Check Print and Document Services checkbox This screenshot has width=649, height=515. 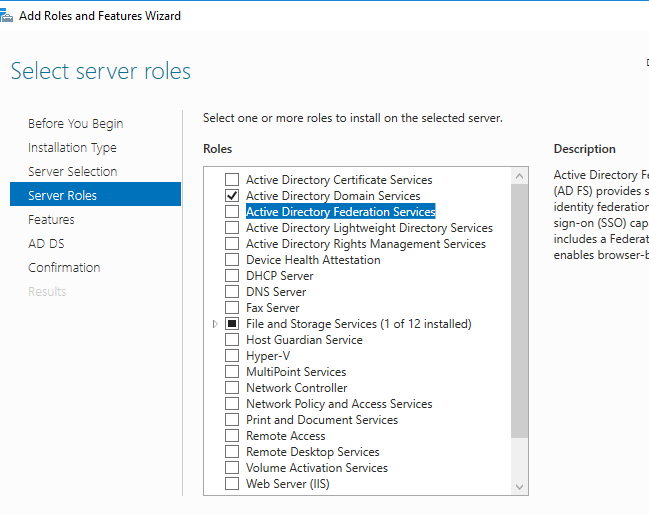(232, 420)
